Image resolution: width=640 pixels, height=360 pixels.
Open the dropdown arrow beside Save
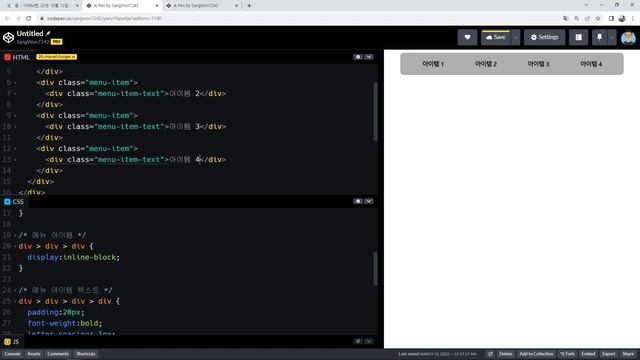pos(516,37)
